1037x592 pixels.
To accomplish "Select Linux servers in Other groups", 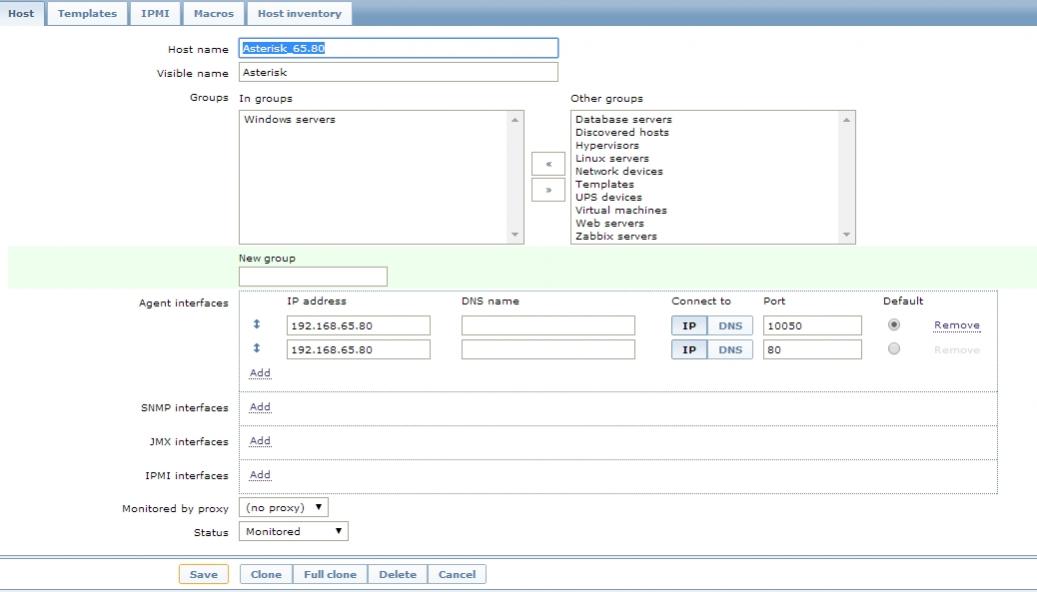I will click(612, 159).
